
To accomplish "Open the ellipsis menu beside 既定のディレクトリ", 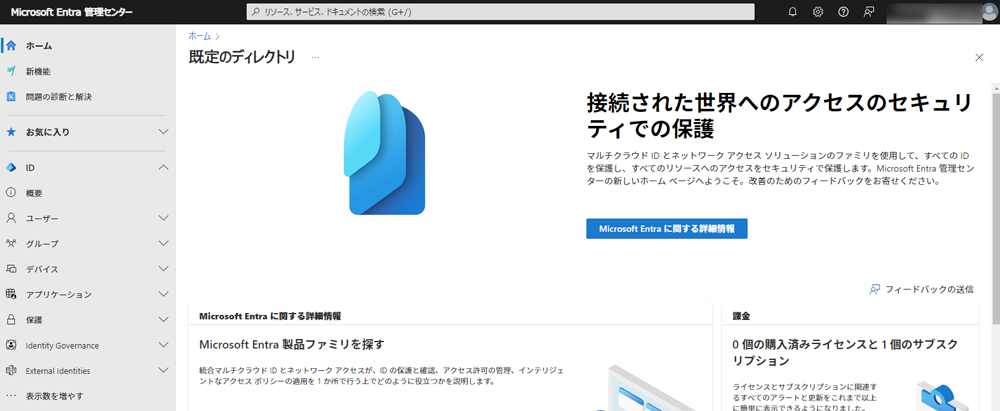I will (x=315, y=57).
